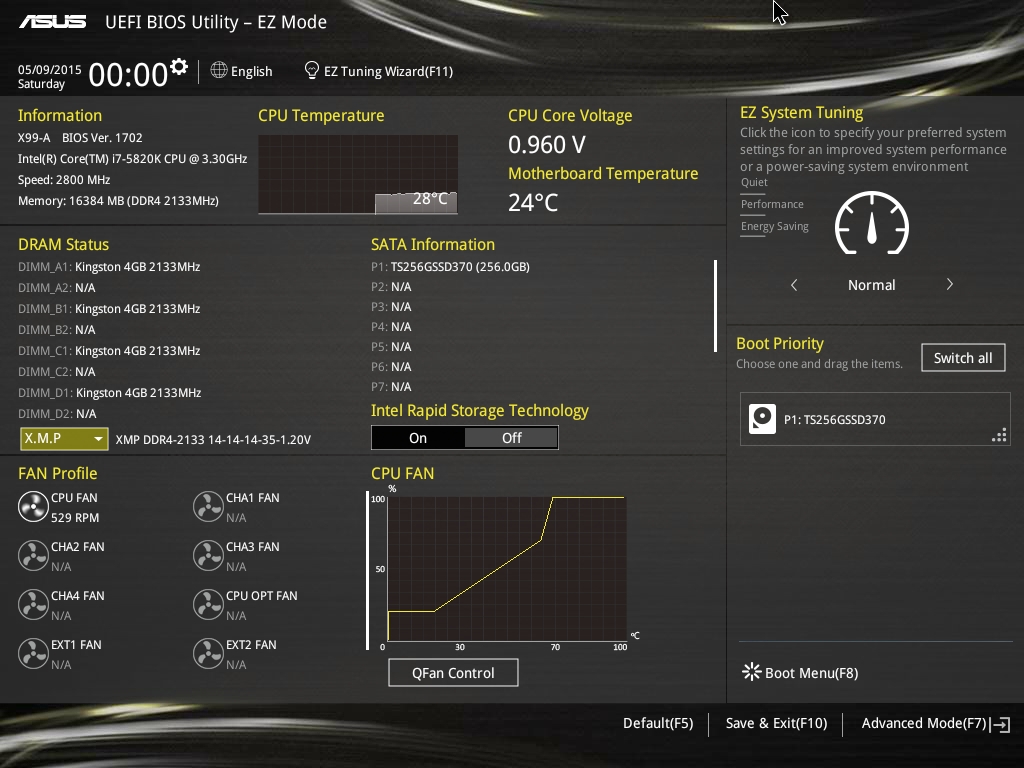Click the Motherboard Temperature value 24°C
Viewport: 1024px width, 768px height.
point(534,202)
